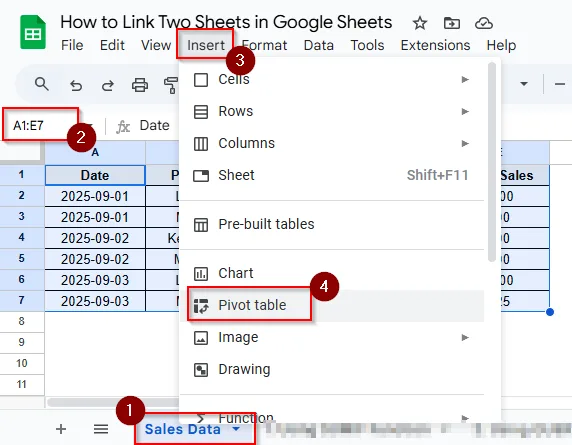Open the Extensions menu
Screen dimensions: 572x445
(x=435, y=45)
